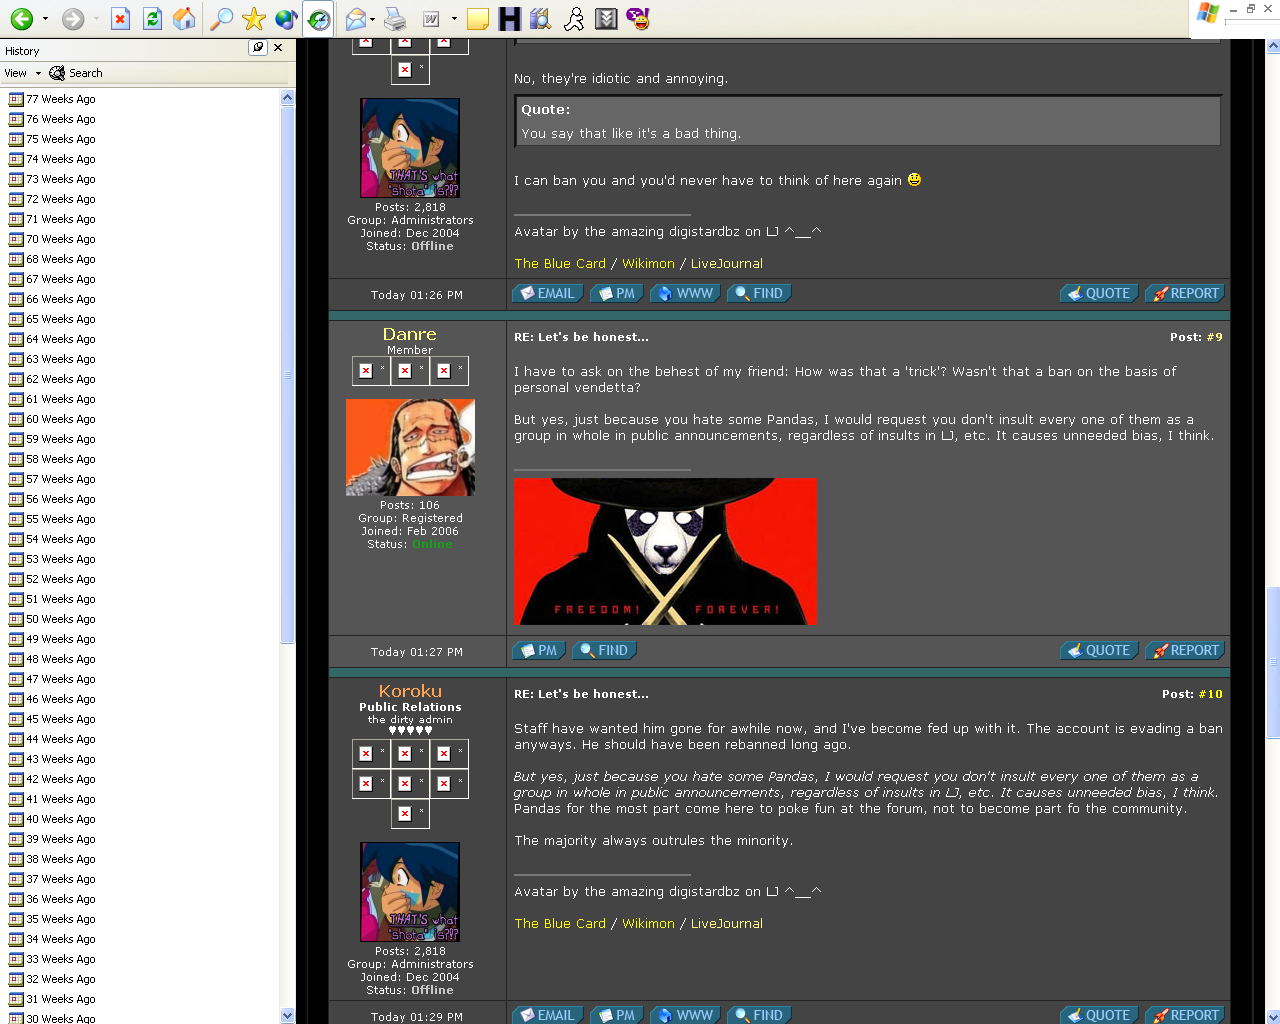Open Danre's username profile link

410,334
